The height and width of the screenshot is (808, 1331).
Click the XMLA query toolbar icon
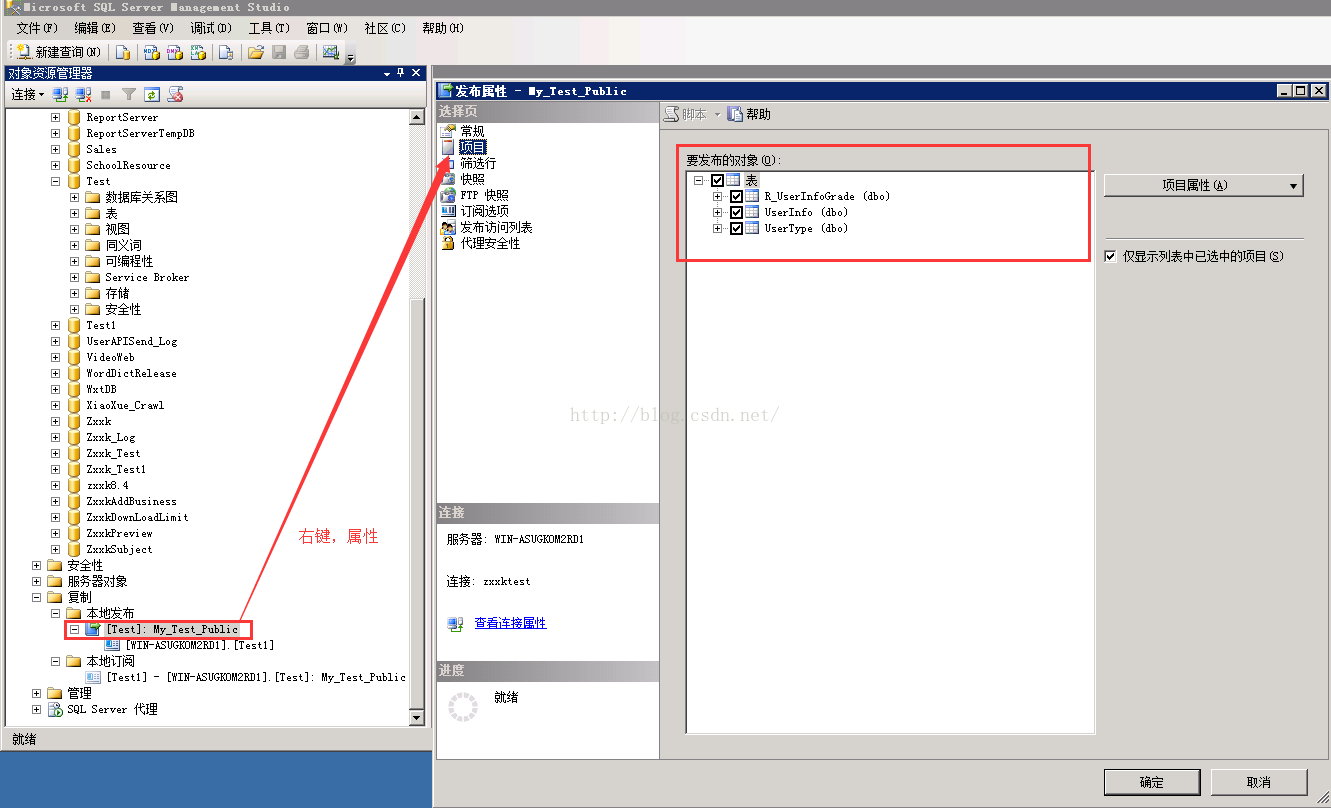(x=198, y=52)
